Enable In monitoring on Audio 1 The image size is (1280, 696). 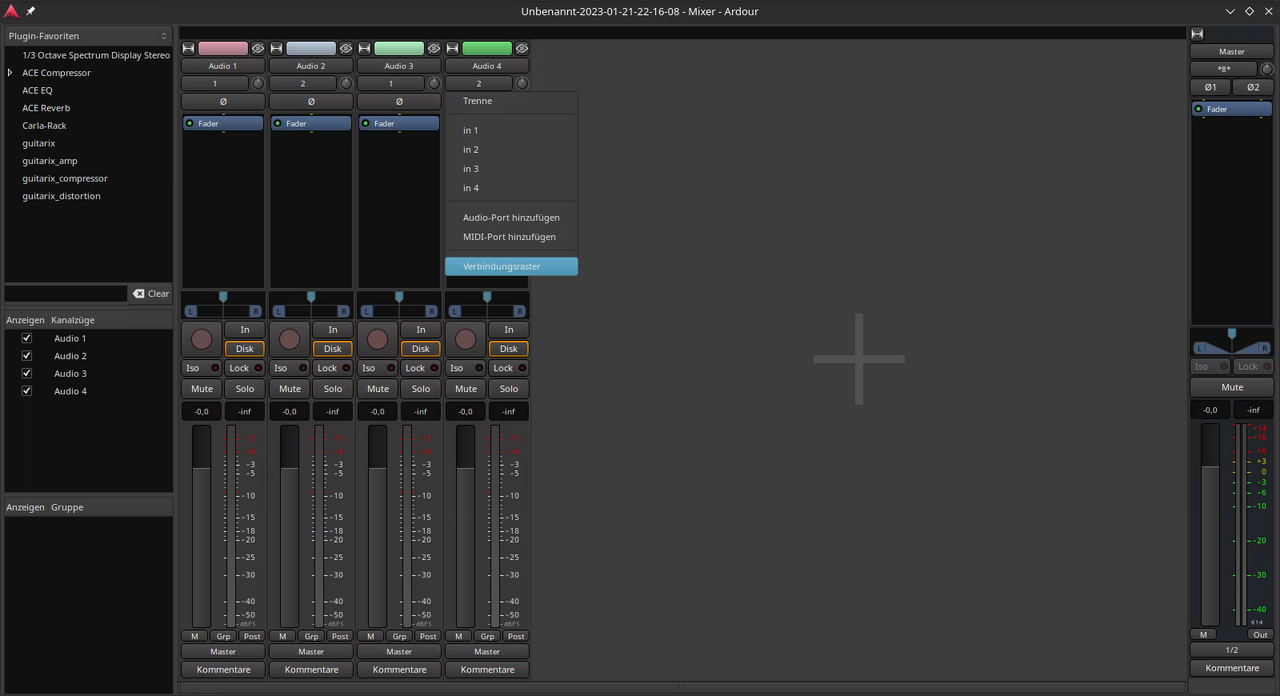tap(245, 330)
